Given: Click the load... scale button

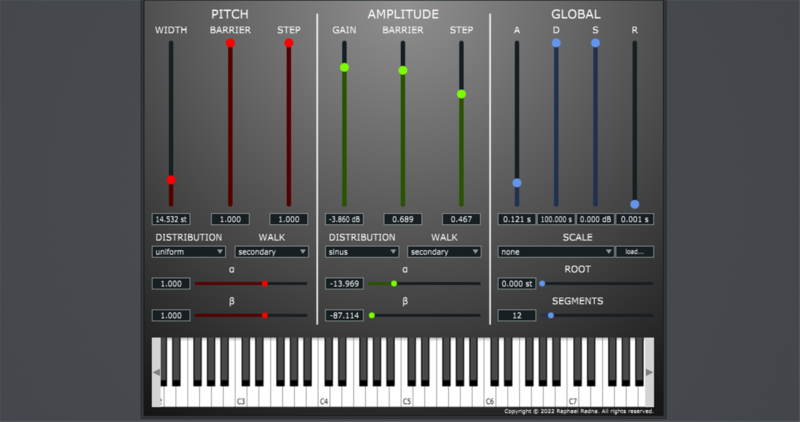Looking at the screenshot, I should click(x=635, y=252).
